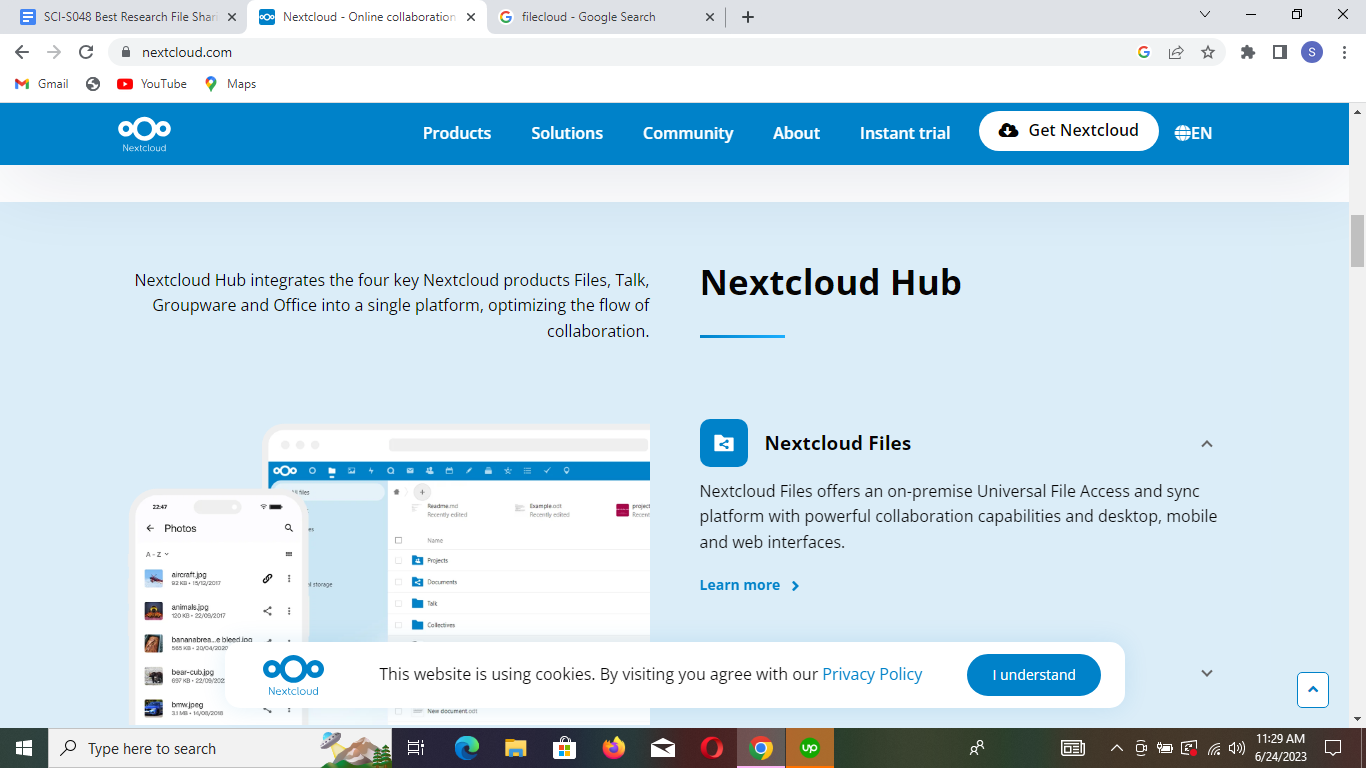Bookmark this page using the star icon
The width and height of the screenshot is (1366, 768).
pos(1209,51)
